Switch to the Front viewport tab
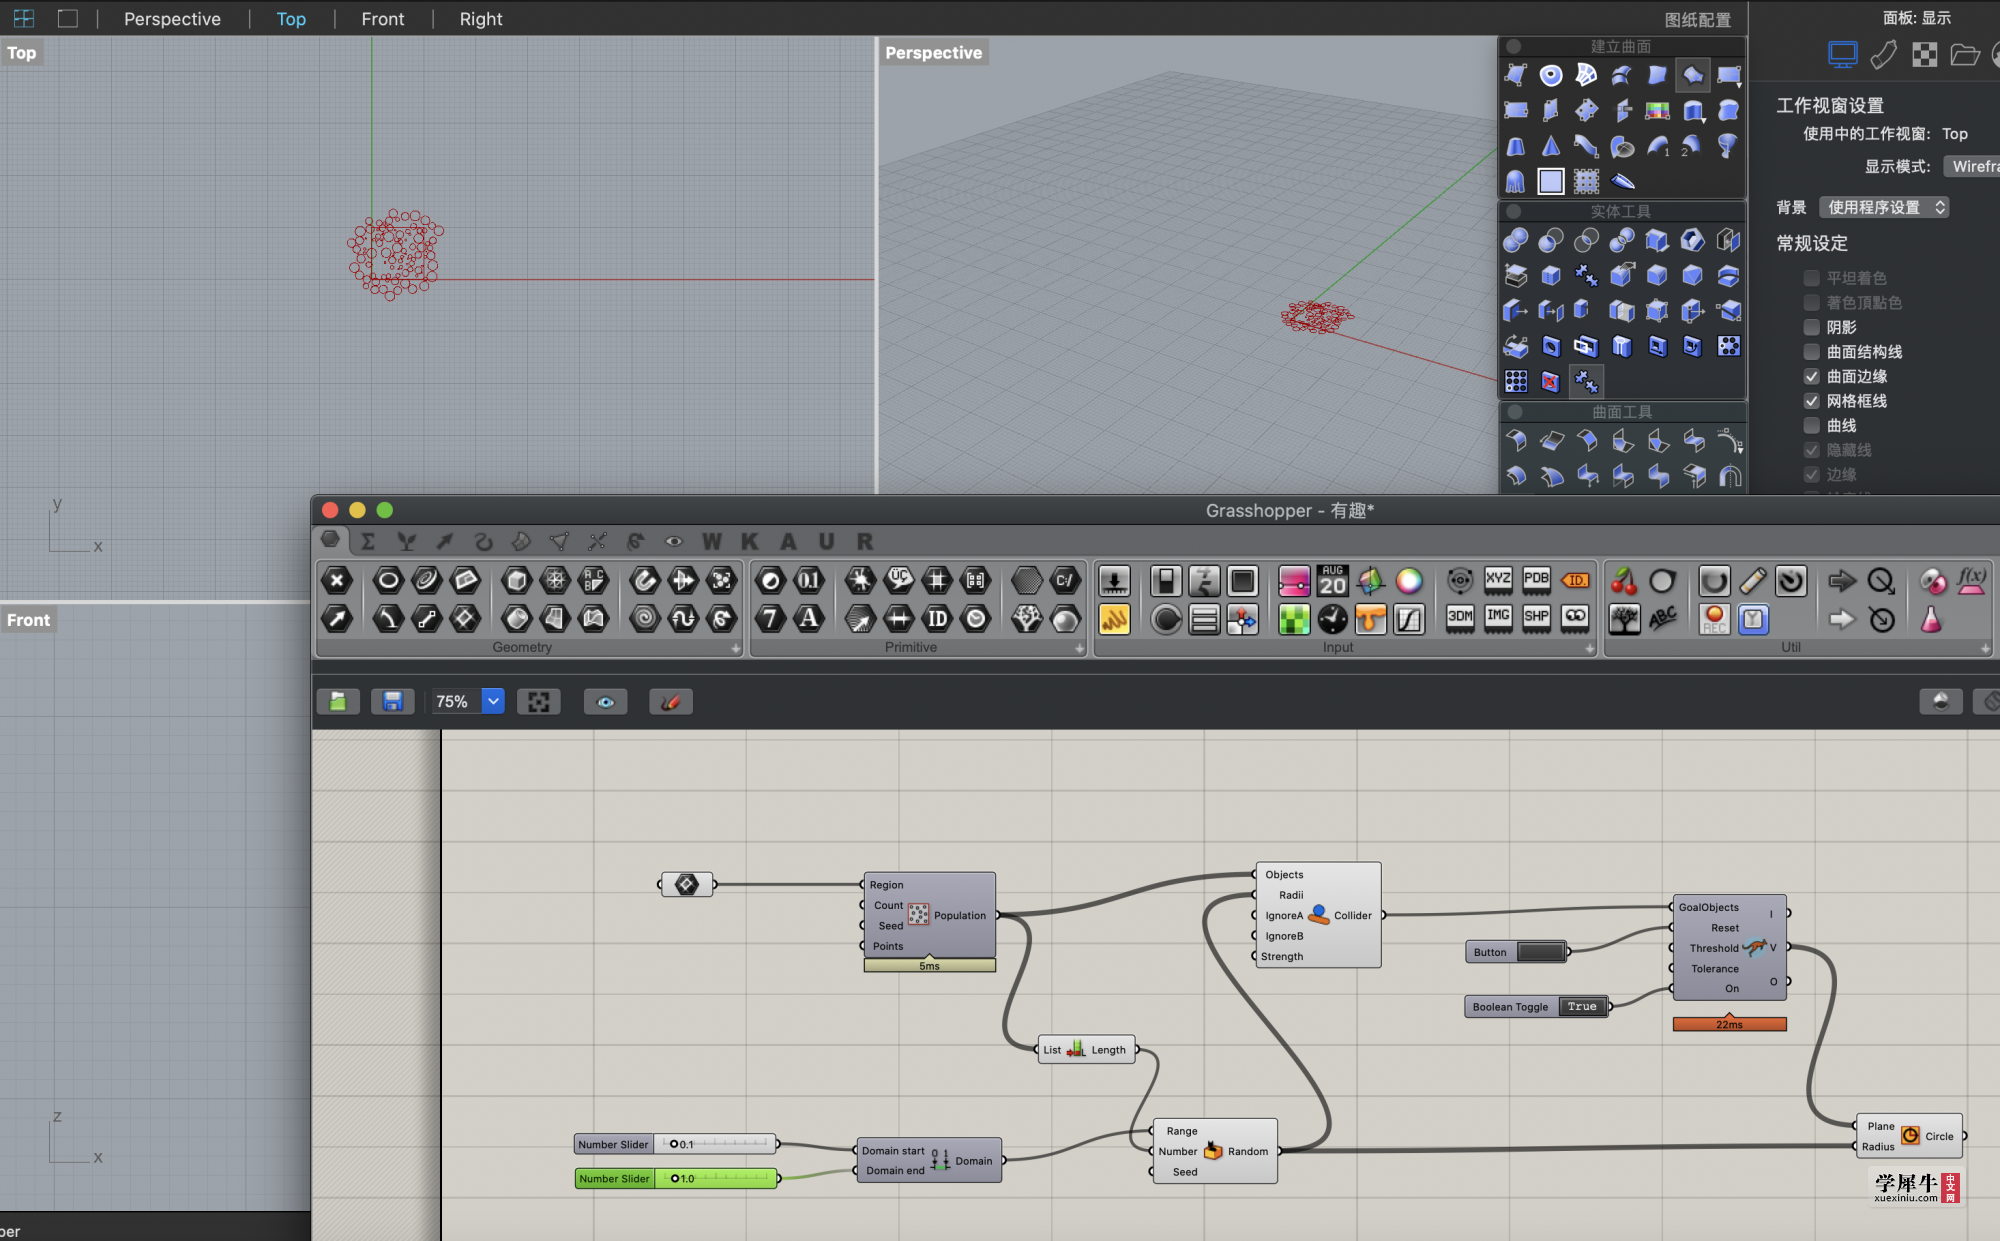The width and height of the screenshot is (2000, 1241). pyautogui.click(x=383, y=19)
